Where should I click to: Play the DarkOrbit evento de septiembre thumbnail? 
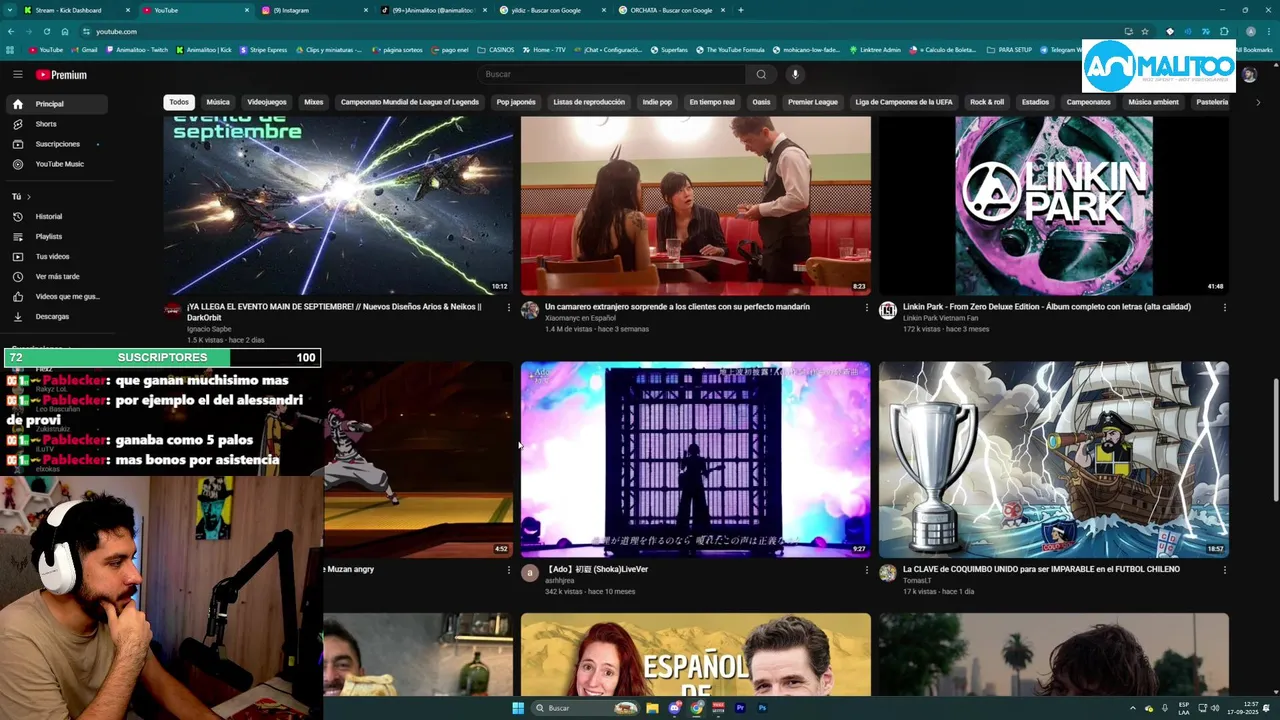tap(338, 205)
